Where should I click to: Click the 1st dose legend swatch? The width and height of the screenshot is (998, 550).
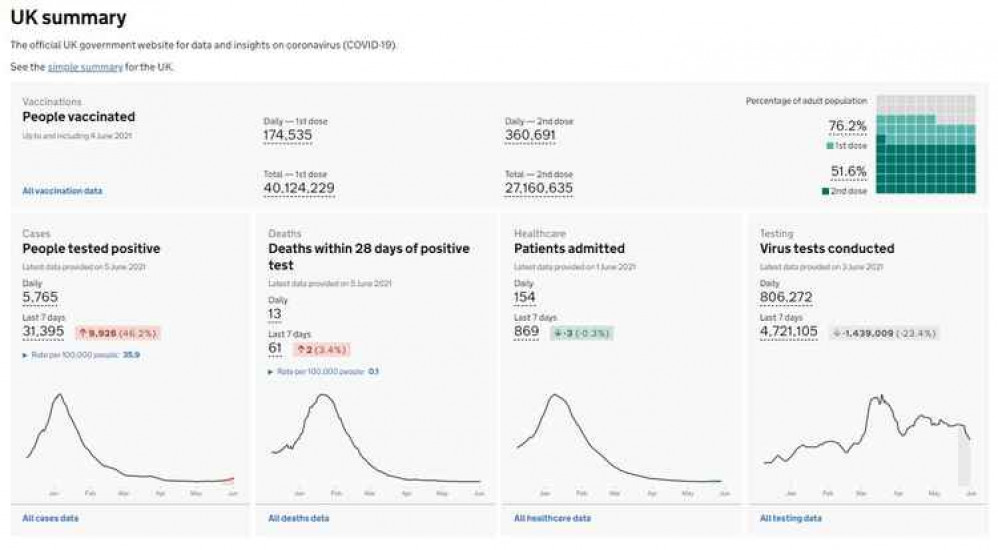(831, 146)
